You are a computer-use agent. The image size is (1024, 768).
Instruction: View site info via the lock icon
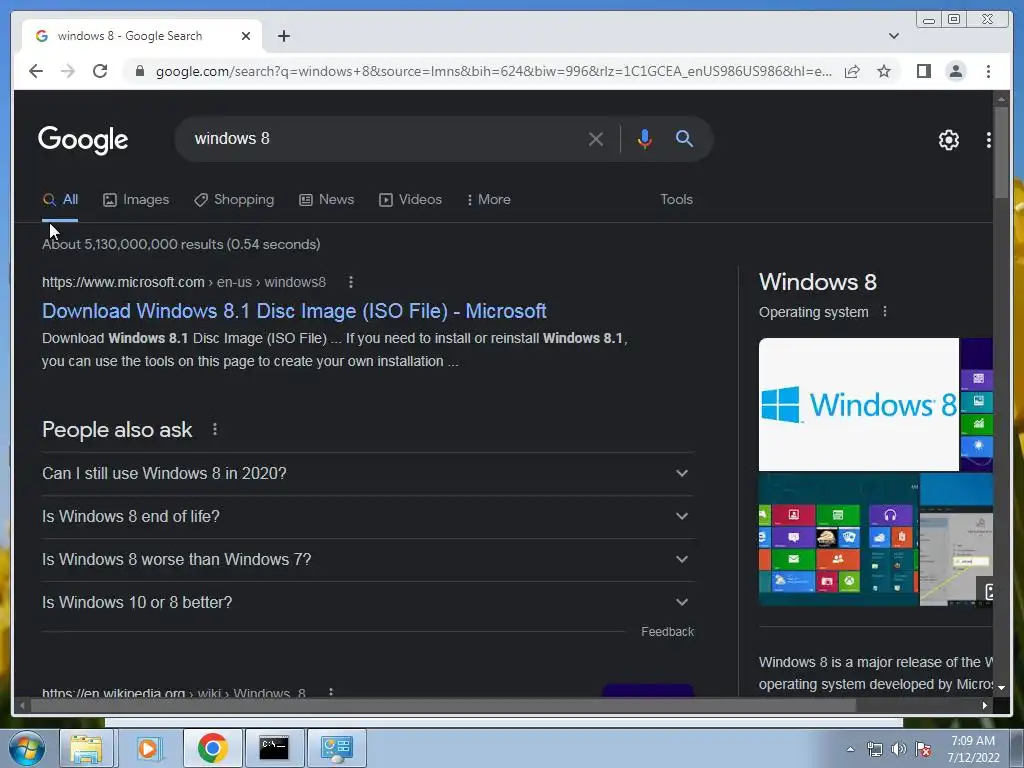click(139, 71)
